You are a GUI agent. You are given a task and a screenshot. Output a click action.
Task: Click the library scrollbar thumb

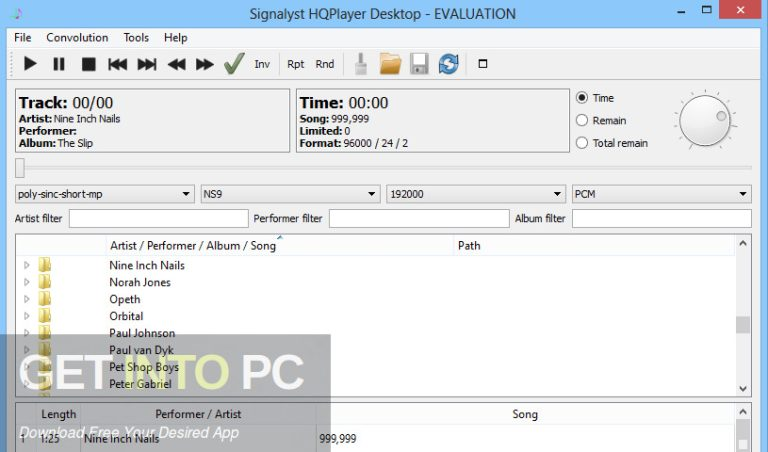[x=743, y=324]
